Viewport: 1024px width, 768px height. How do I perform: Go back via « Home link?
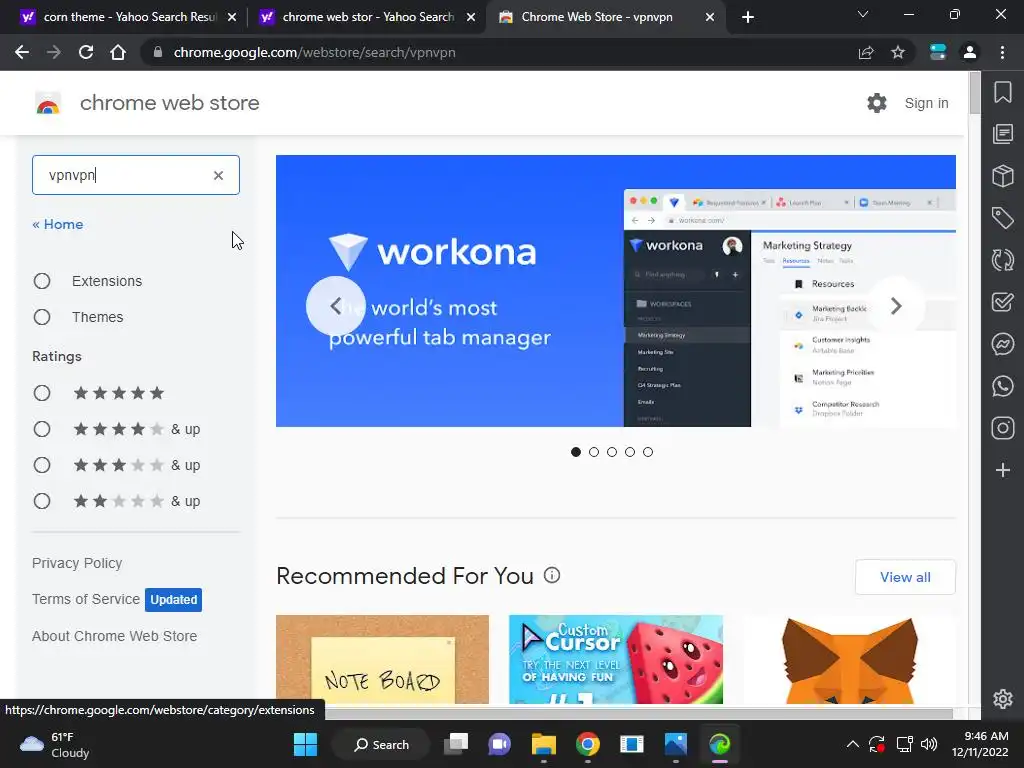click(57, 224)
